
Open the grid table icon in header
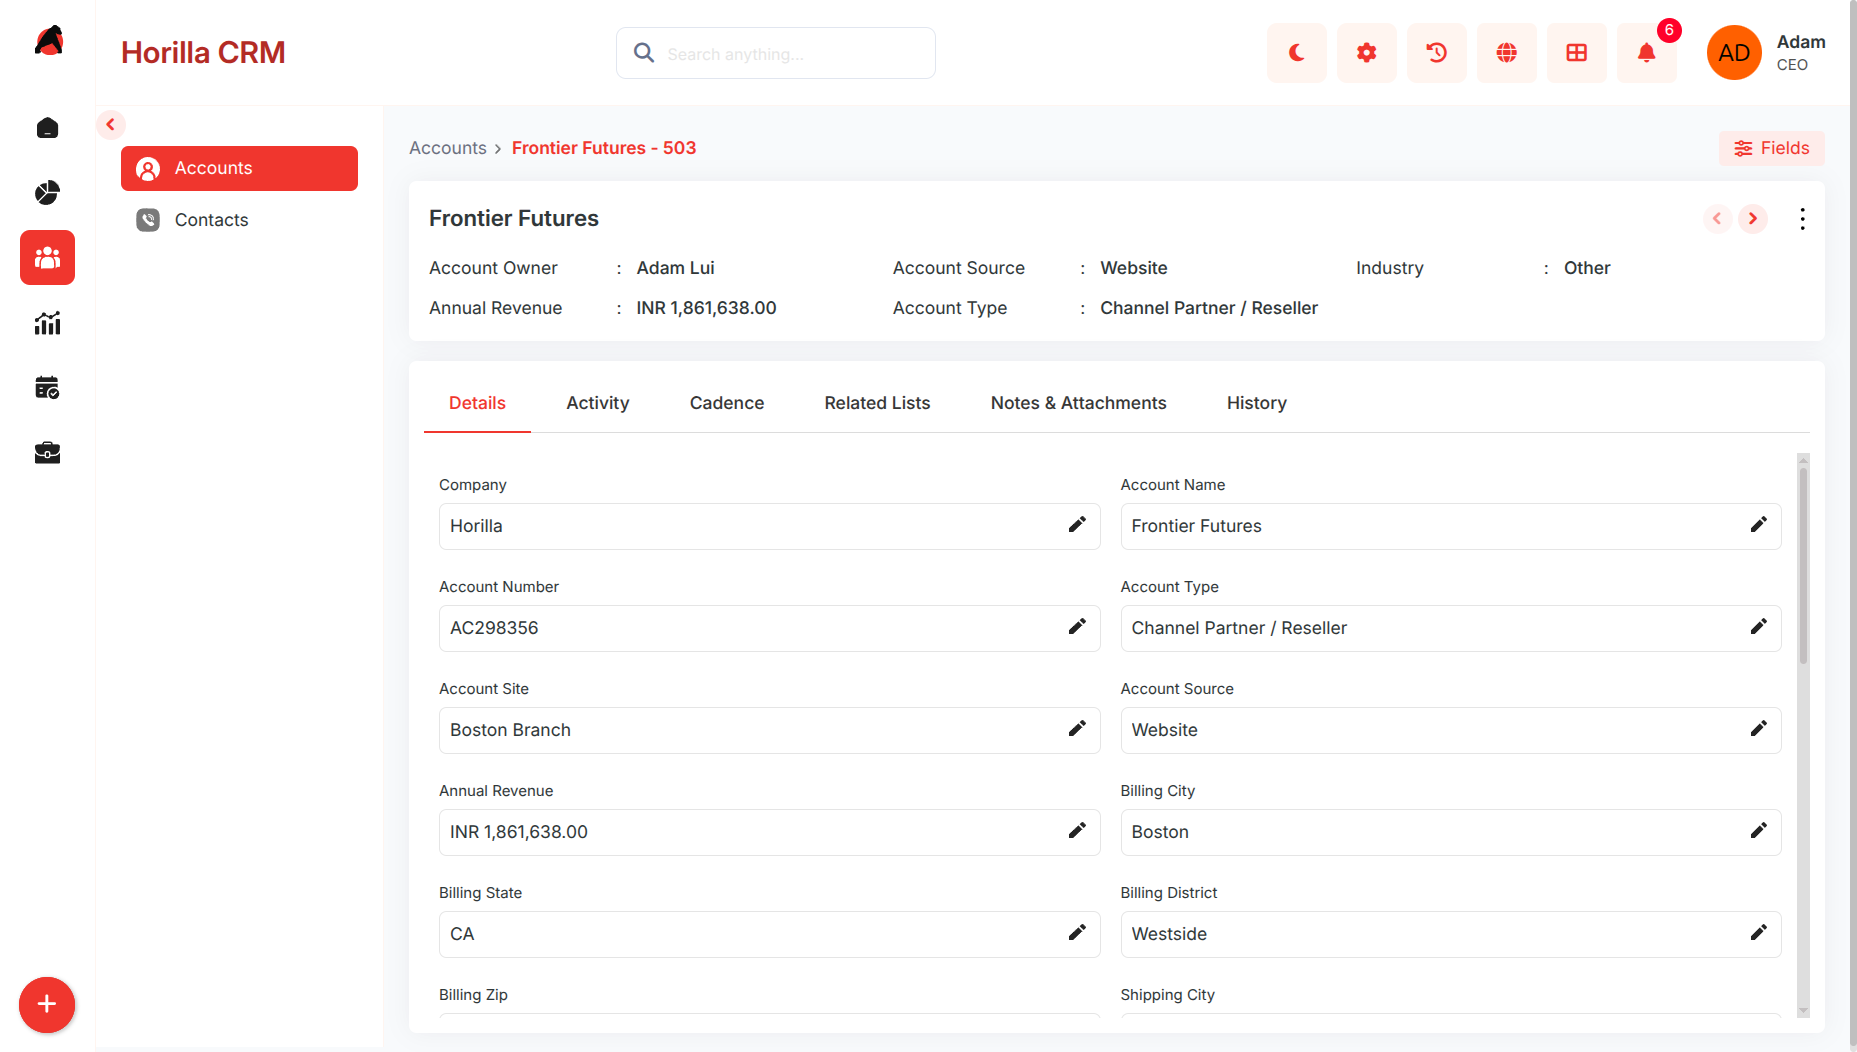1576,53
